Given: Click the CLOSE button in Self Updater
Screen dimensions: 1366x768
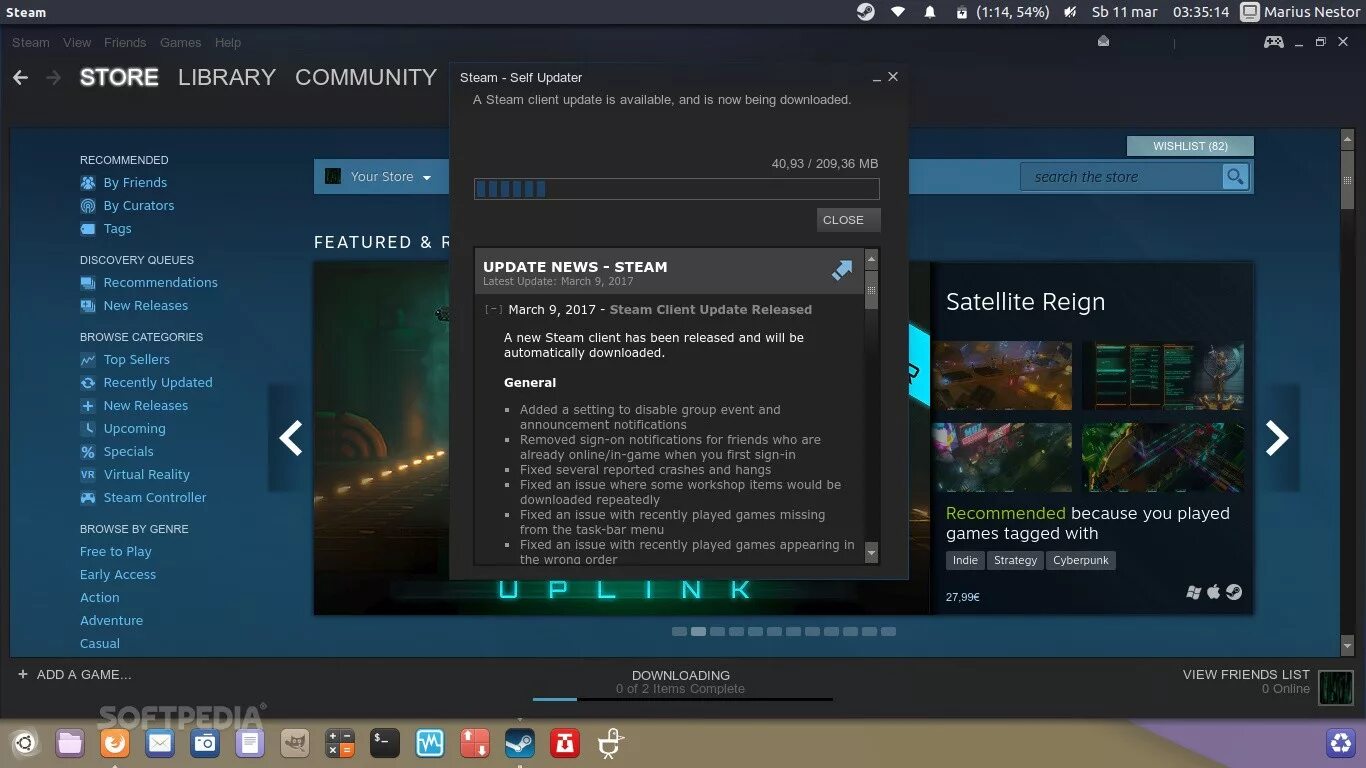Looking at the screenshot, I should pos(848,220).
